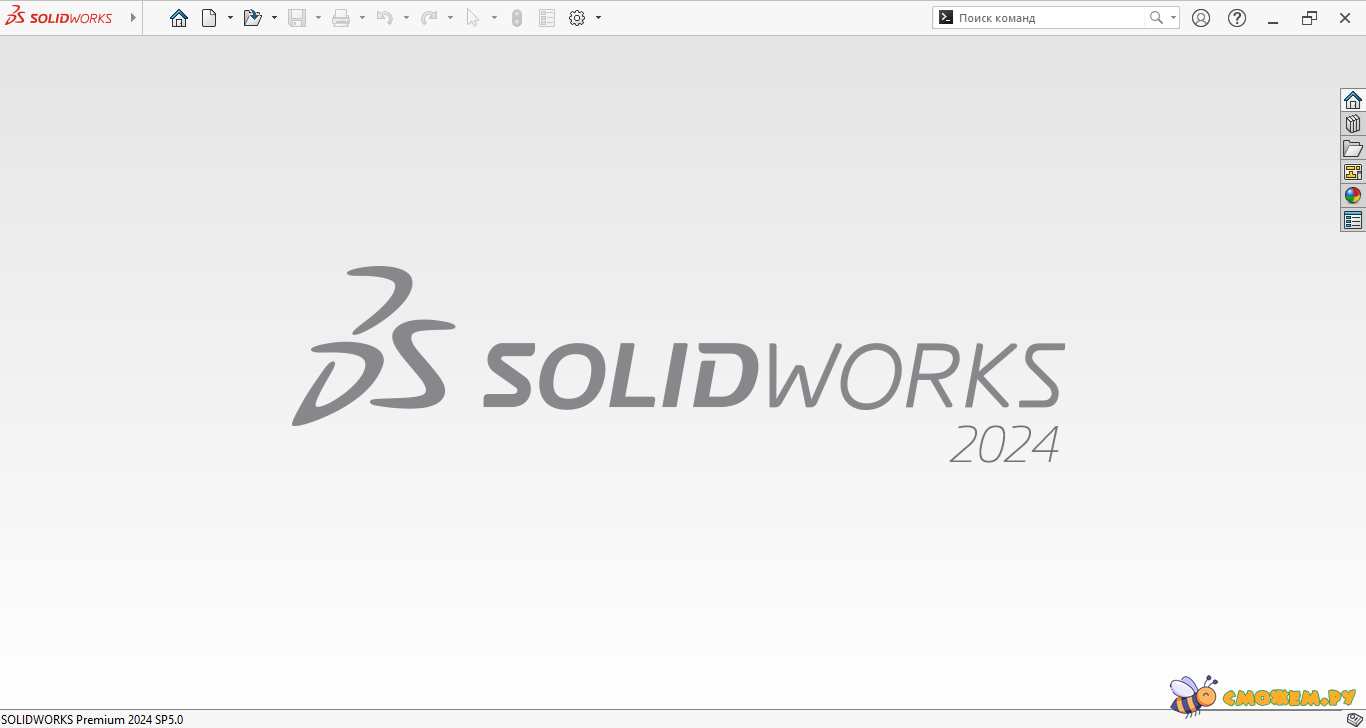The height and width of the screenshot is (728, 1366).
Task: Expand the Redo dropdown arrow
Action: point(450,18)
